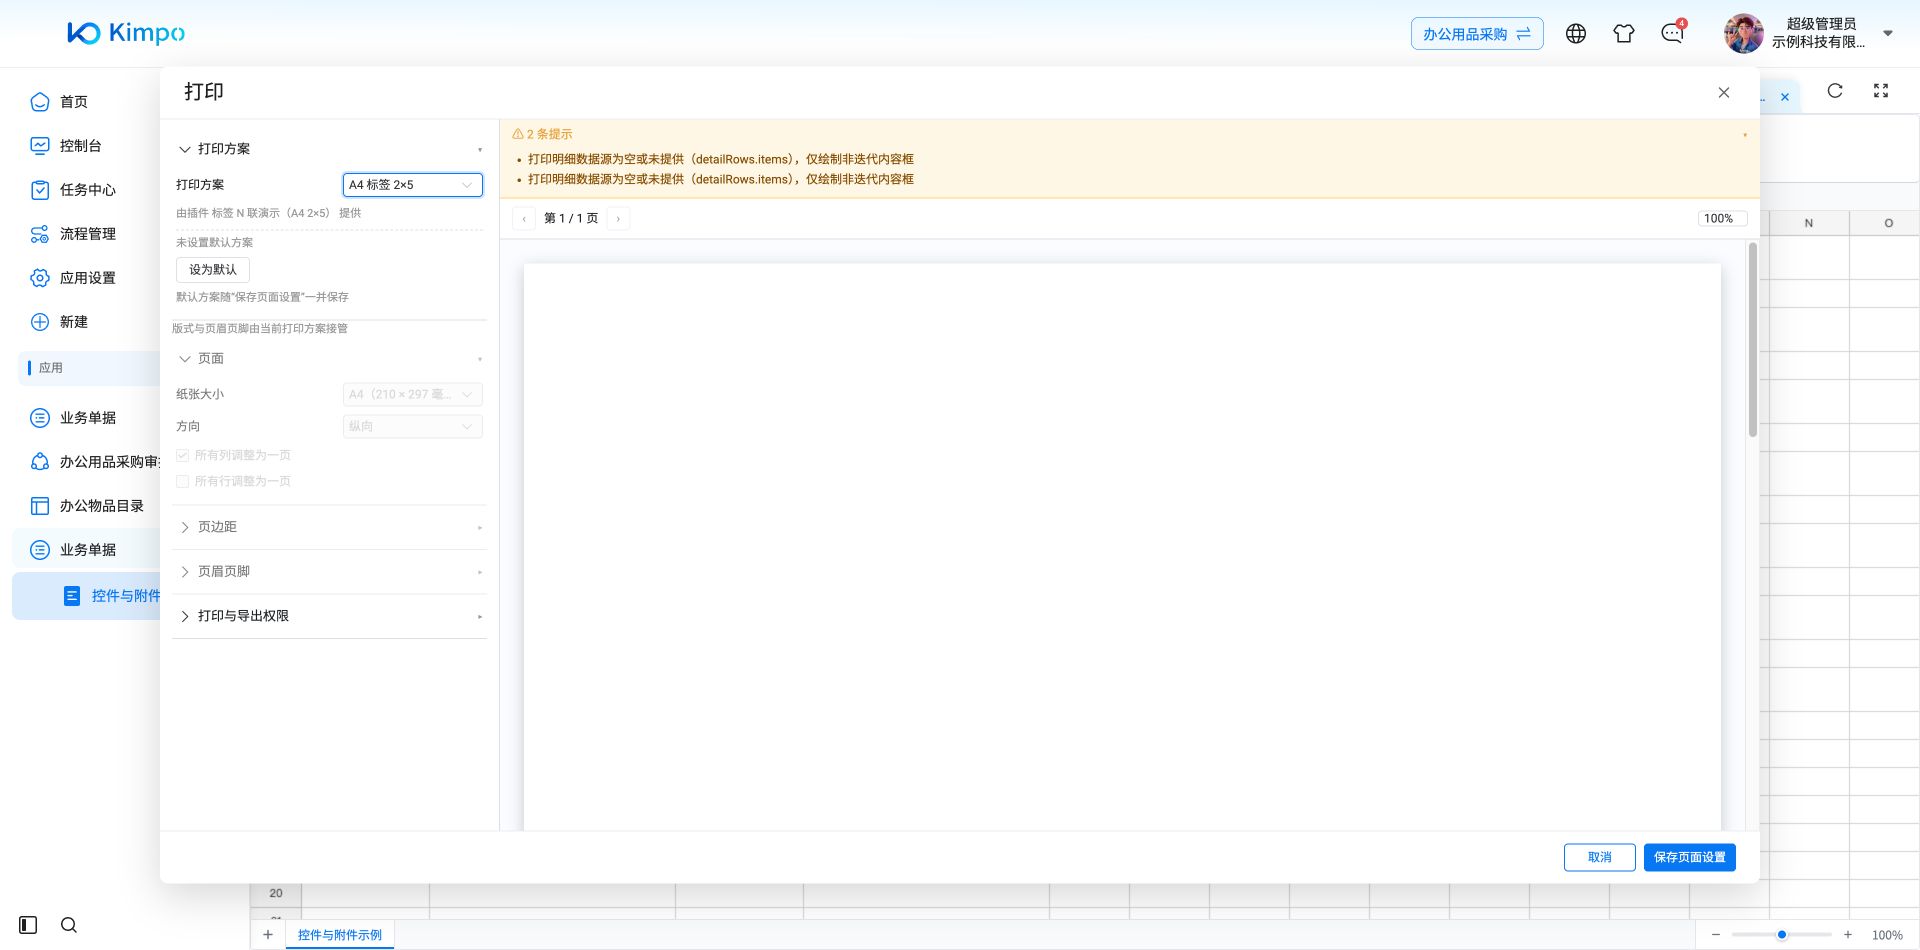Open the user account dropdown arrow
This screenshot has height=950, width=1920.
pyautogui.click(x=1888, y=33)
